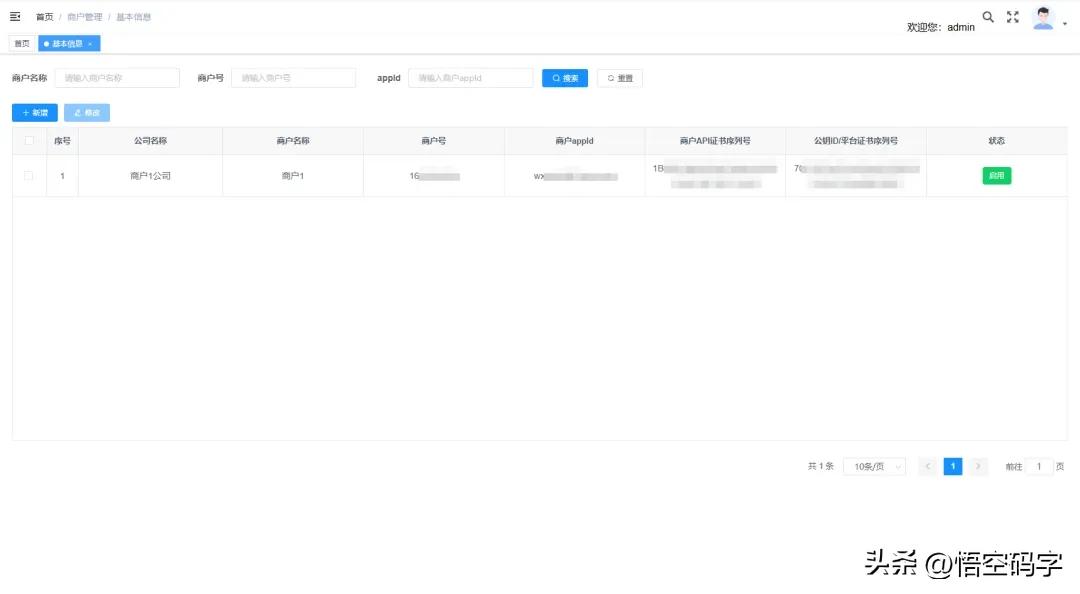
Task: Click the admin avatar picture
Action: tap(1043, 18)
